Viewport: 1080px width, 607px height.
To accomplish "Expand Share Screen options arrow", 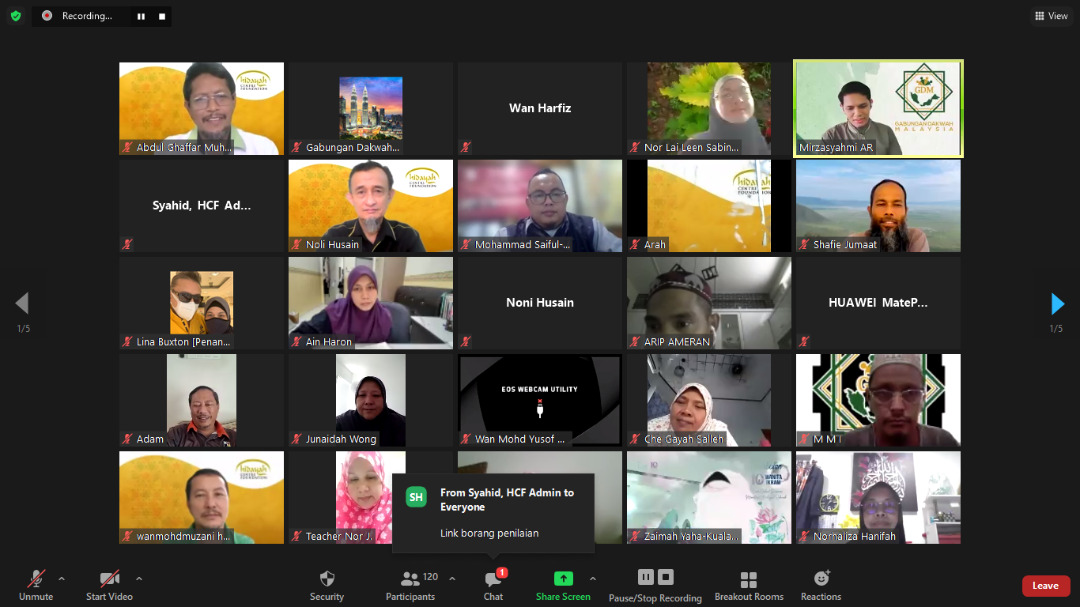I will [x=593, y=578].
